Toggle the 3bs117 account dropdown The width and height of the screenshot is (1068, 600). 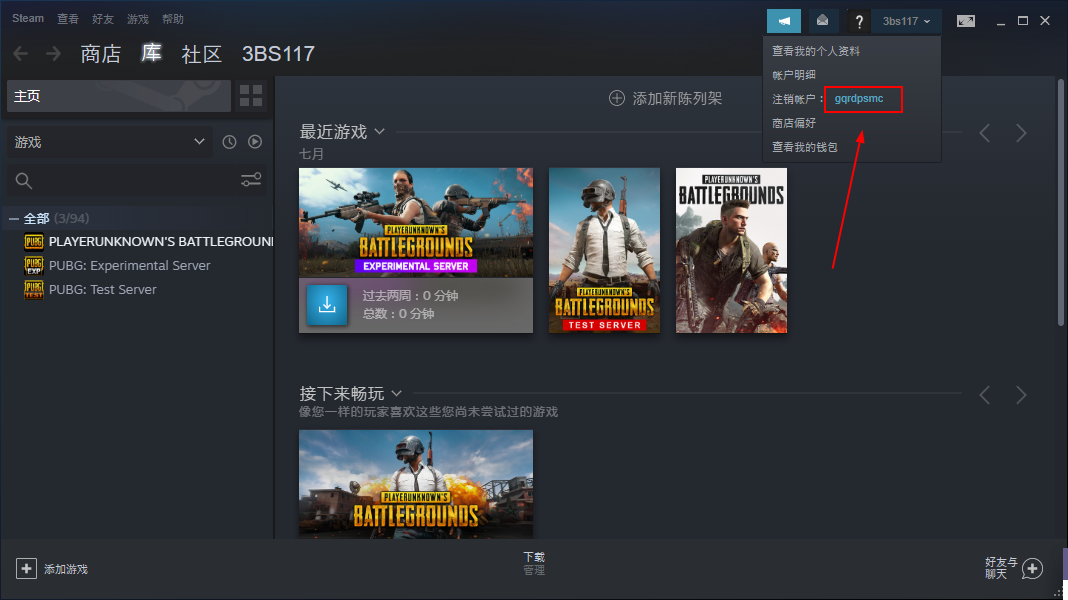point(907,21)
